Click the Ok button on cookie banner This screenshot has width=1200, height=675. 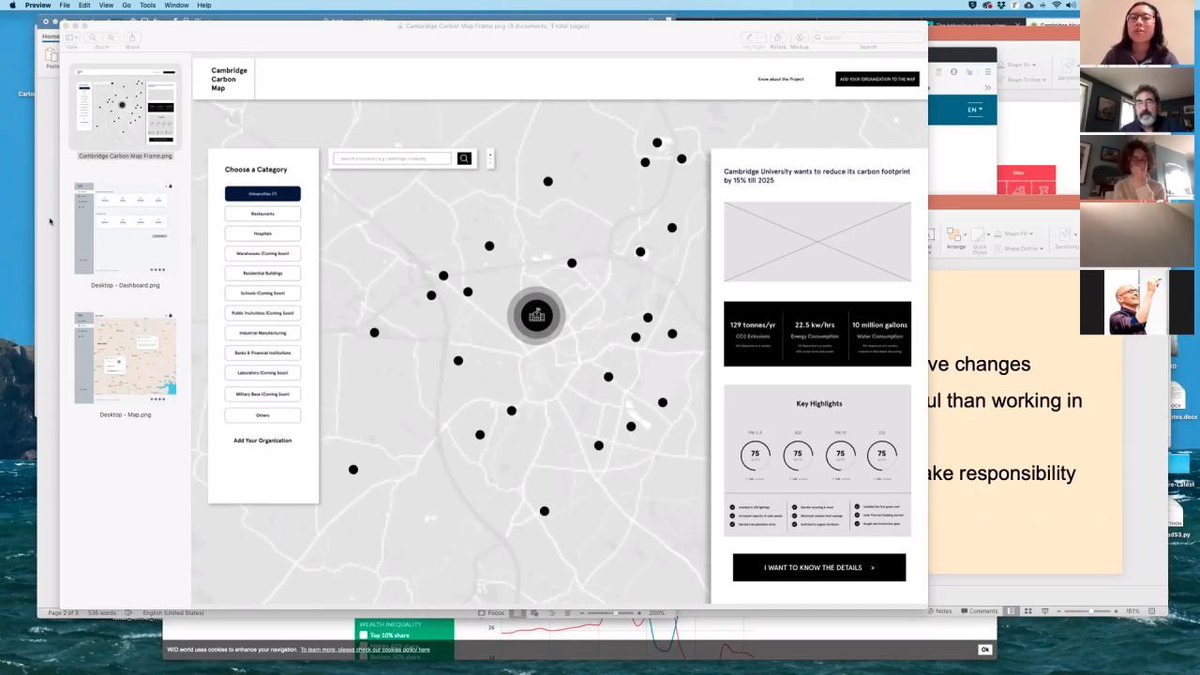pyautogui.click(x=984, y=650)
